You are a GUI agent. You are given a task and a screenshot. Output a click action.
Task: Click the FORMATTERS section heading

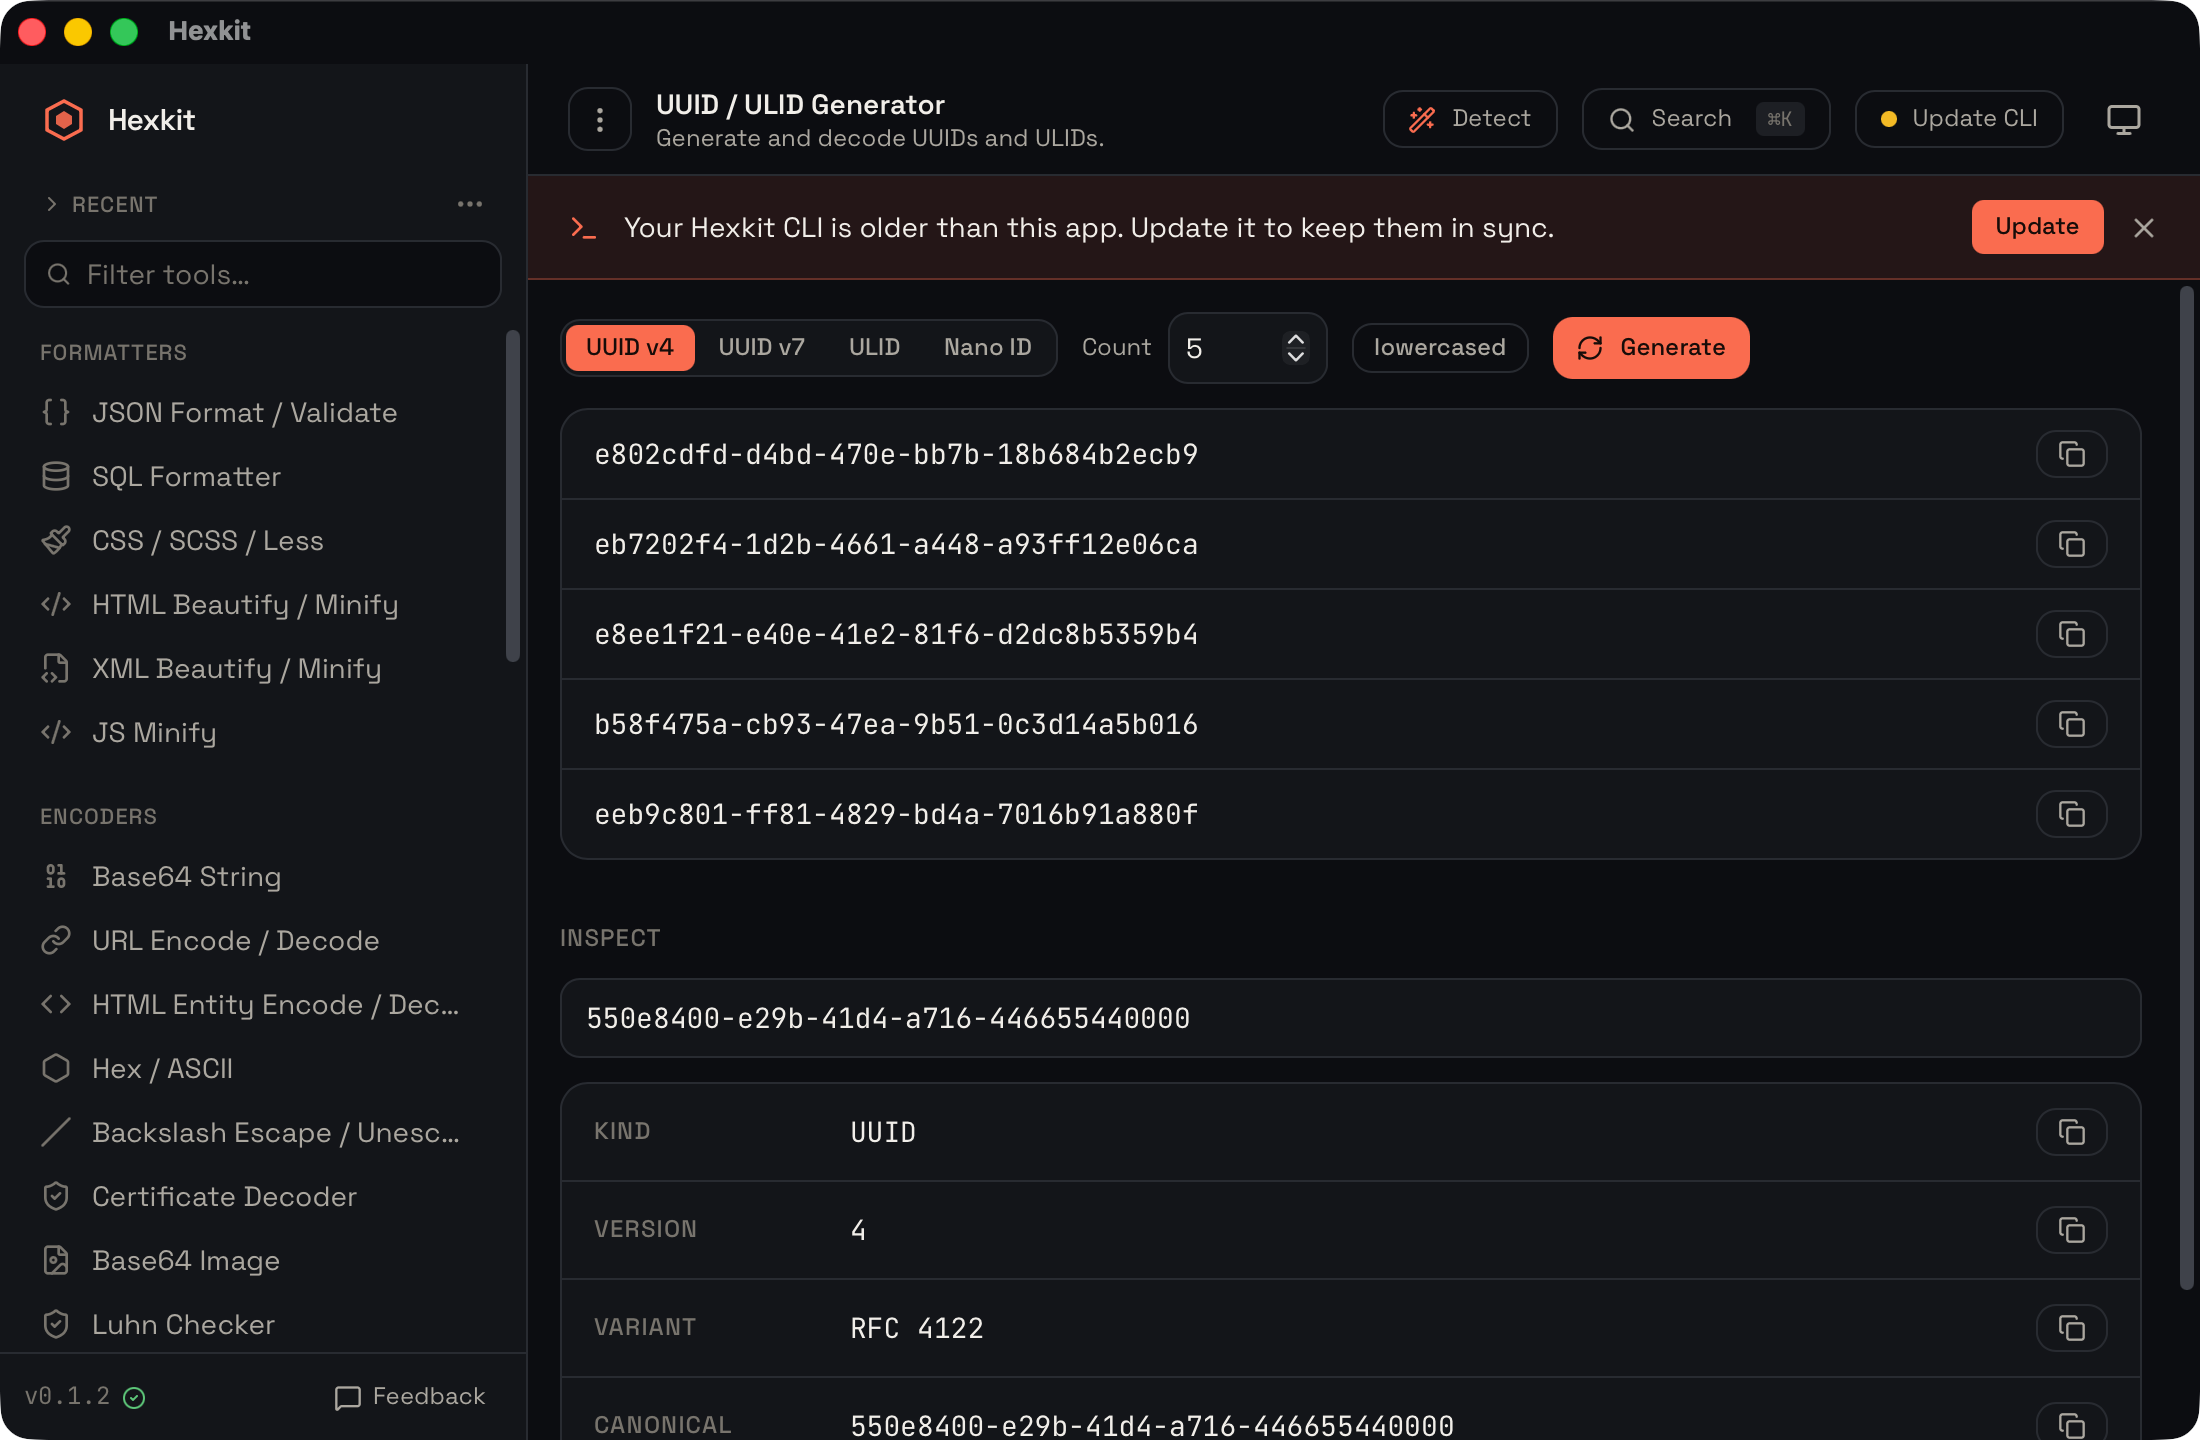click(113, 352)
